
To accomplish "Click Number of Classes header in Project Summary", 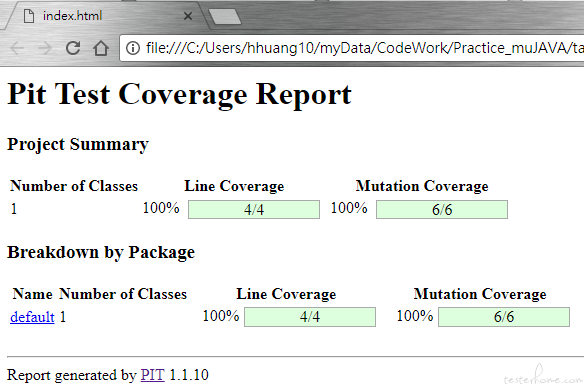I will pyautogui.click(x=74, y=186).
